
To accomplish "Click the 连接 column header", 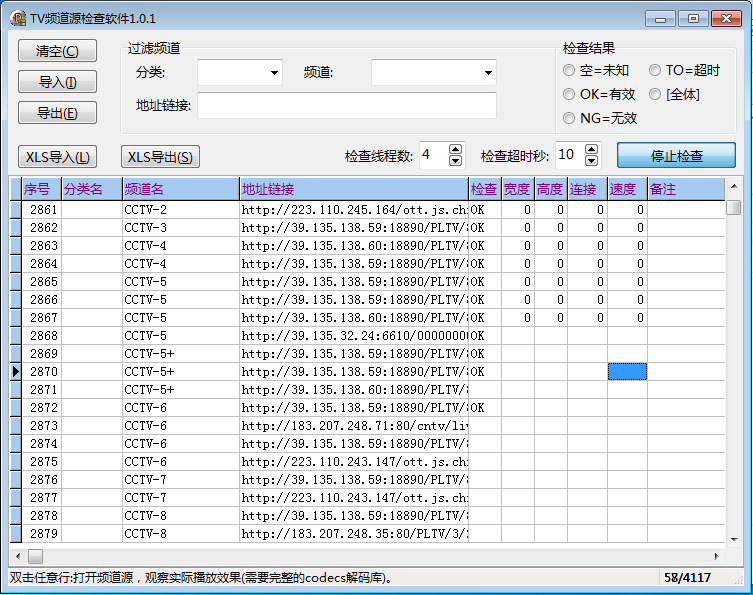I will click(587, 189).
